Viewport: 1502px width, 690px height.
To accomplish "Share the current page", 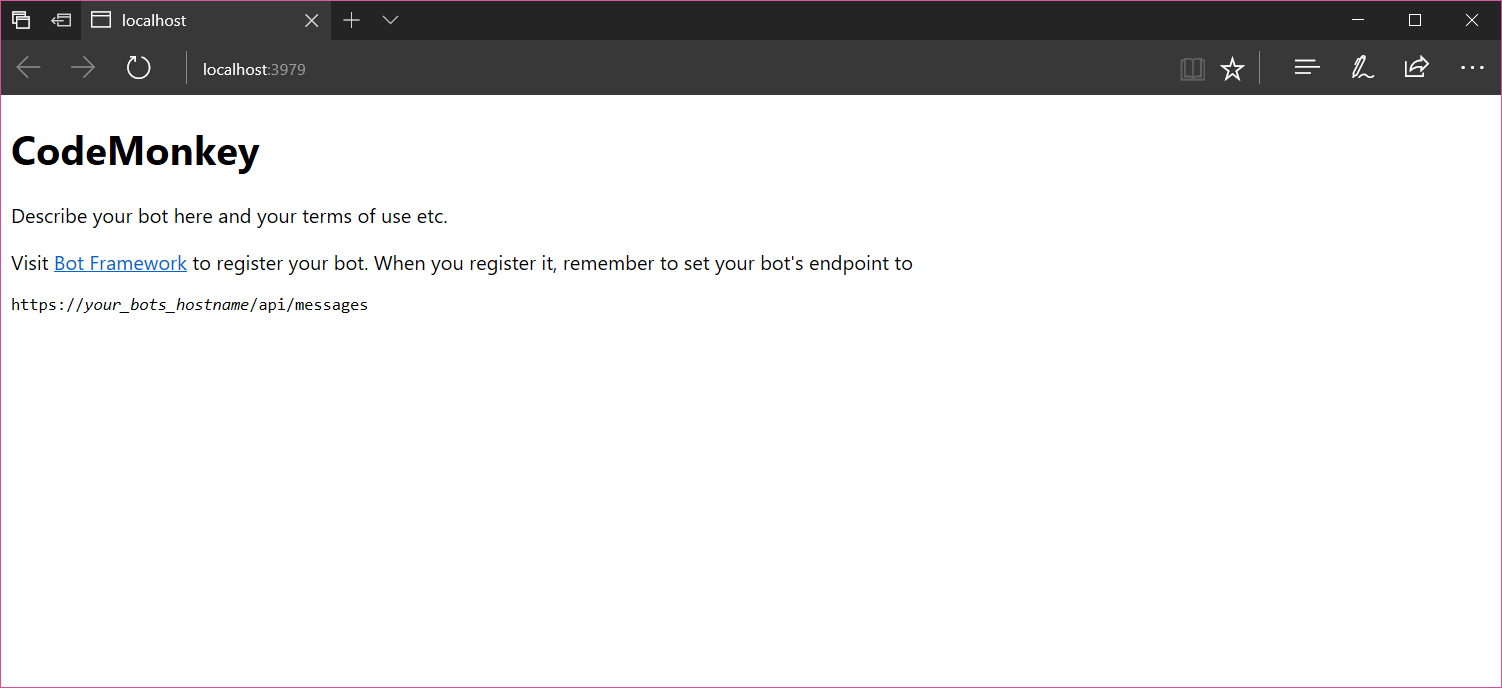I will pyautogui.click(x=1416, y=68).
